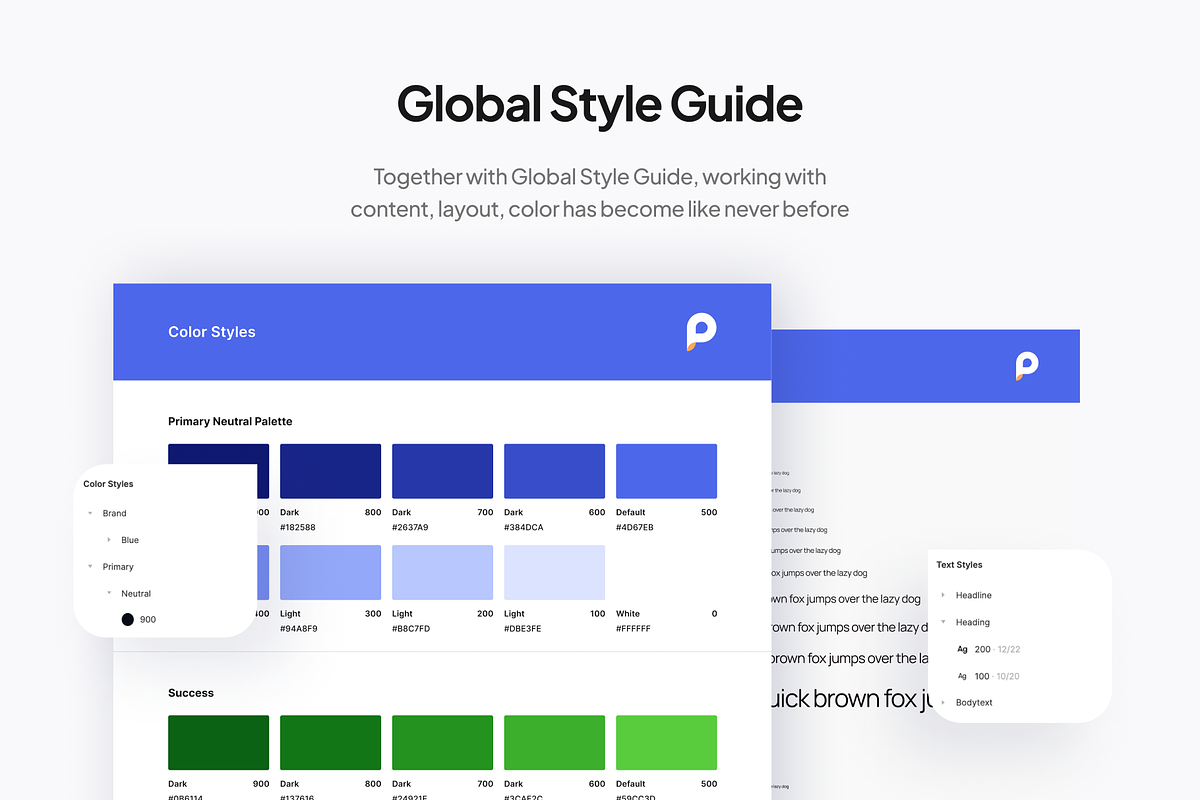Expand the Bodytext style arrow
The image size is (1200, 800).
coord(943,703)
